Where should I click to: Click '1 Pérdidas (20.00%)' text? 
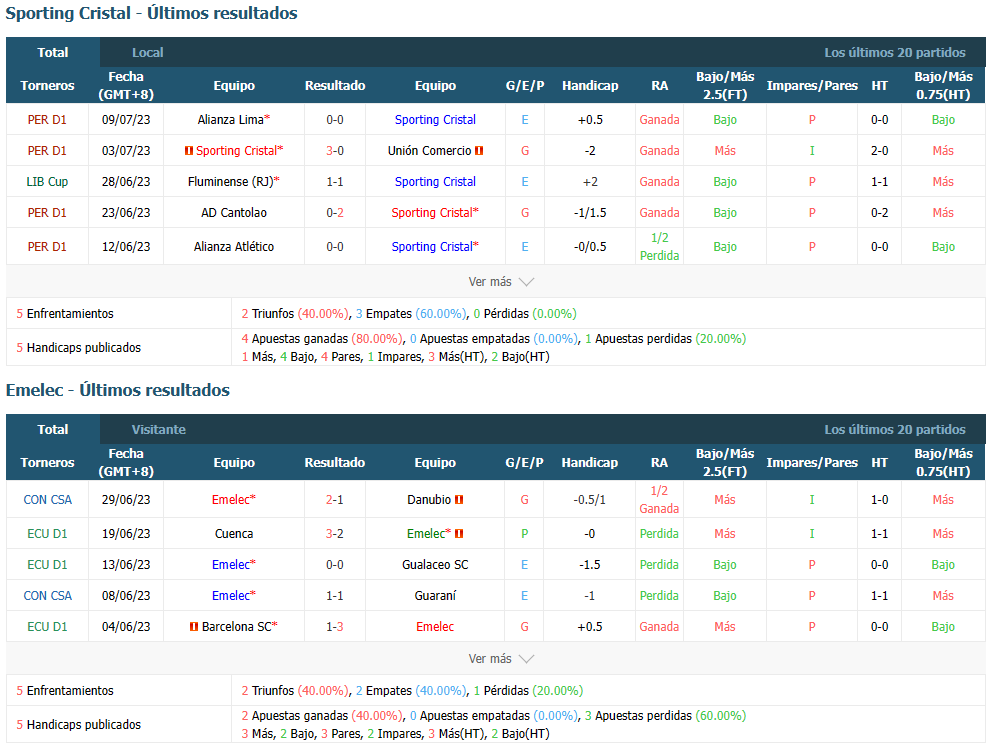(x=528, y=690)
